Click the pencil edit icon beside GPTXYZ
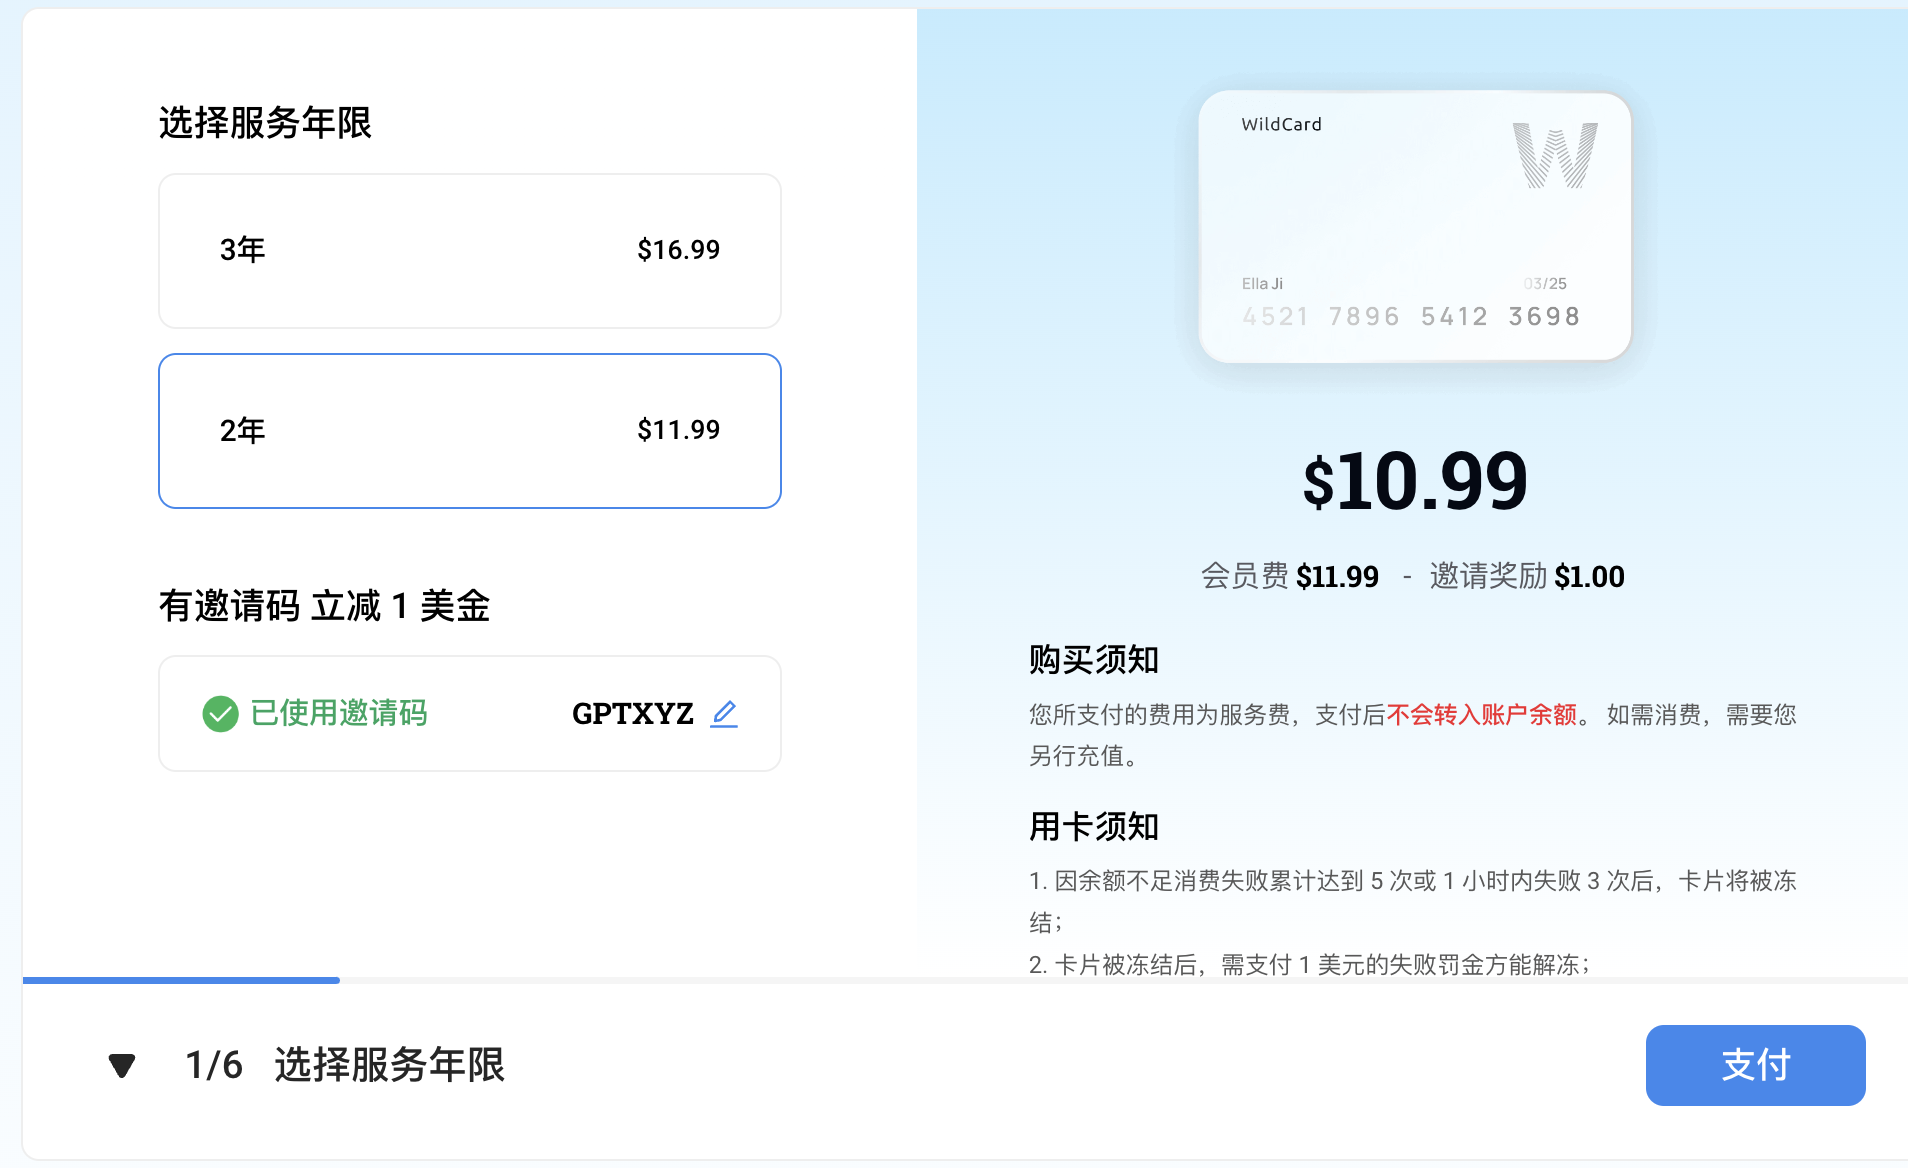The height and width of the screenshot is (1168, 1908). tap(724, 713)
